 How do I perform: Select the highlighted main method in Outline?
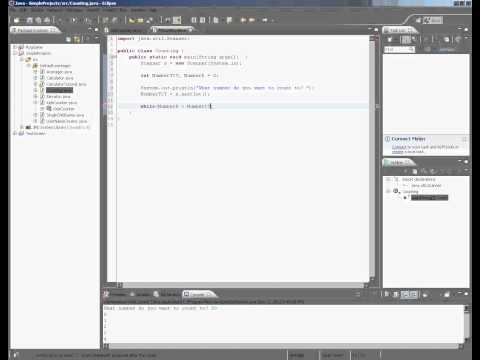[x=429, y=198]
